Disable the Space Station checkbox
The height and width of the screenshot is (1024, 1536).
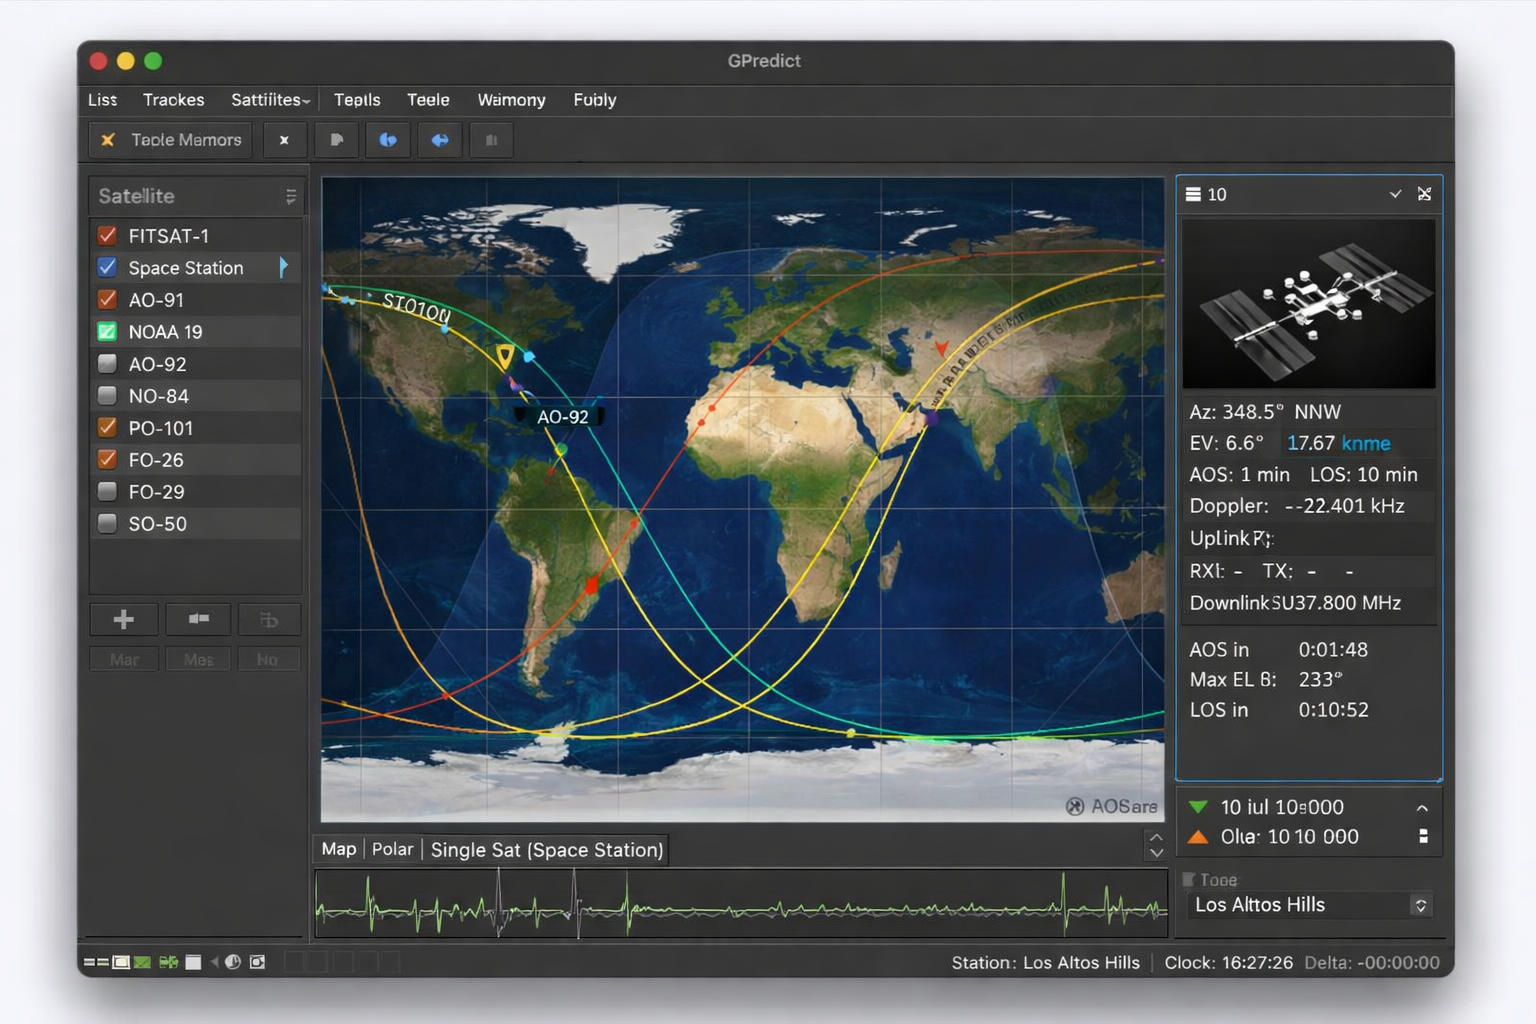click(x=108, y=267)
